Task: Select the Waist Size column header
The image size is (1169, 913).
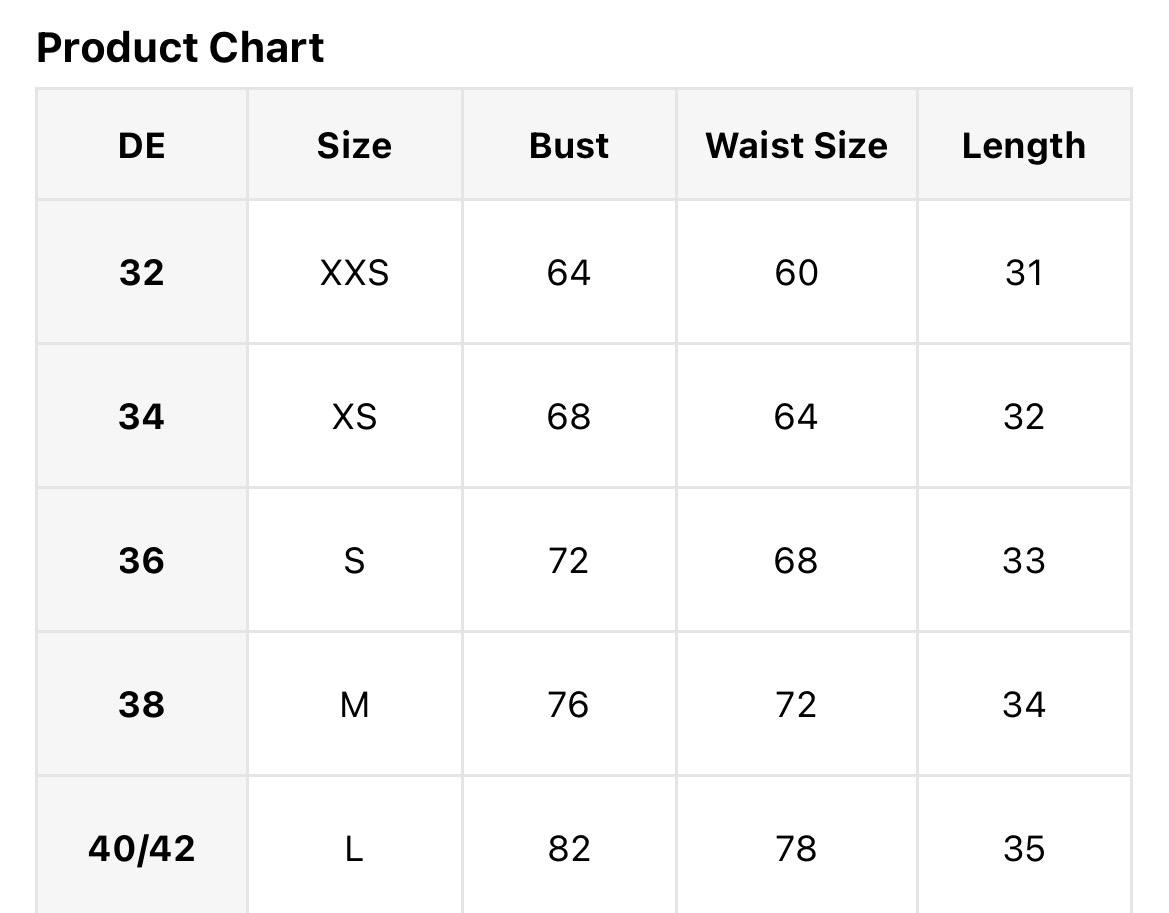Action: coord(796,145)
